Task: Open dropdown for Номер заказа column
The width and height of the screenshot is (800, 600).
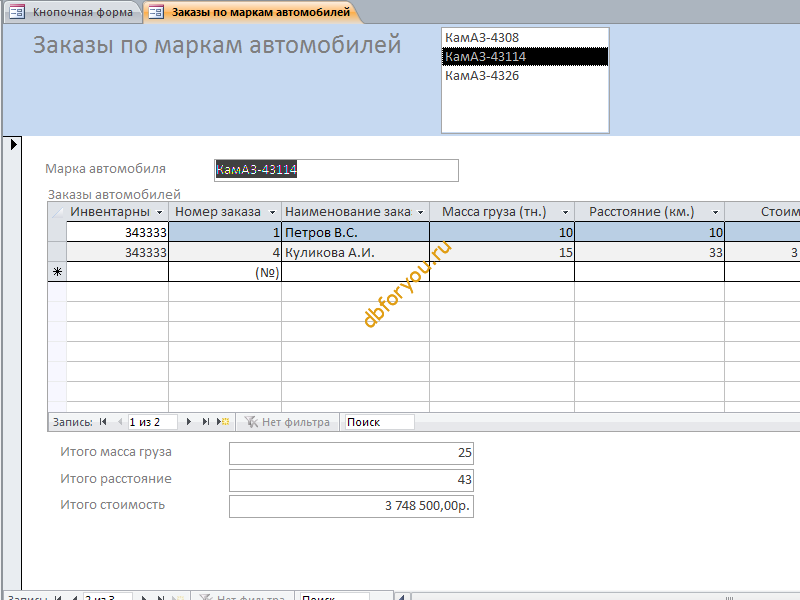Action: [272, 212]
